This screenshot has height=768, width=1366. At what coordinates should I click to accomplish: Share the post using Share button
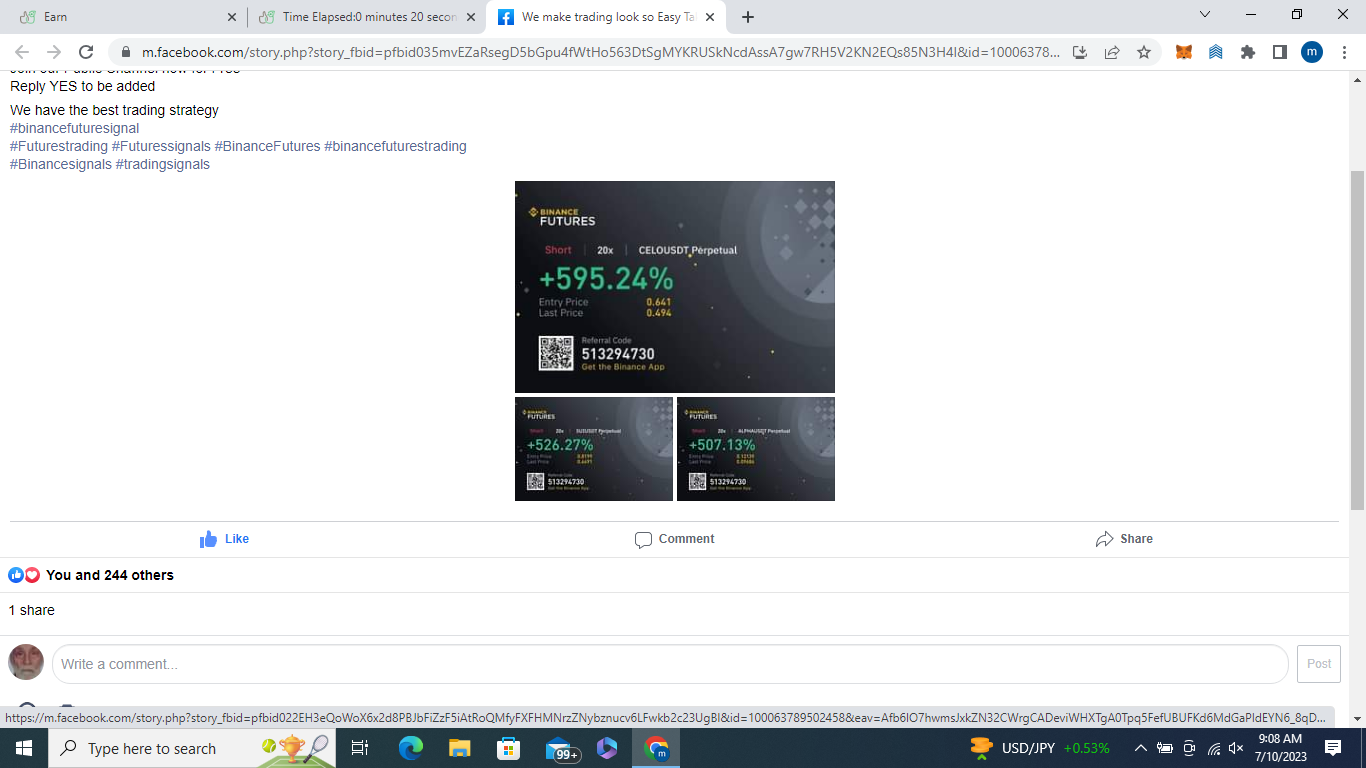click(x=1124, y=539)
